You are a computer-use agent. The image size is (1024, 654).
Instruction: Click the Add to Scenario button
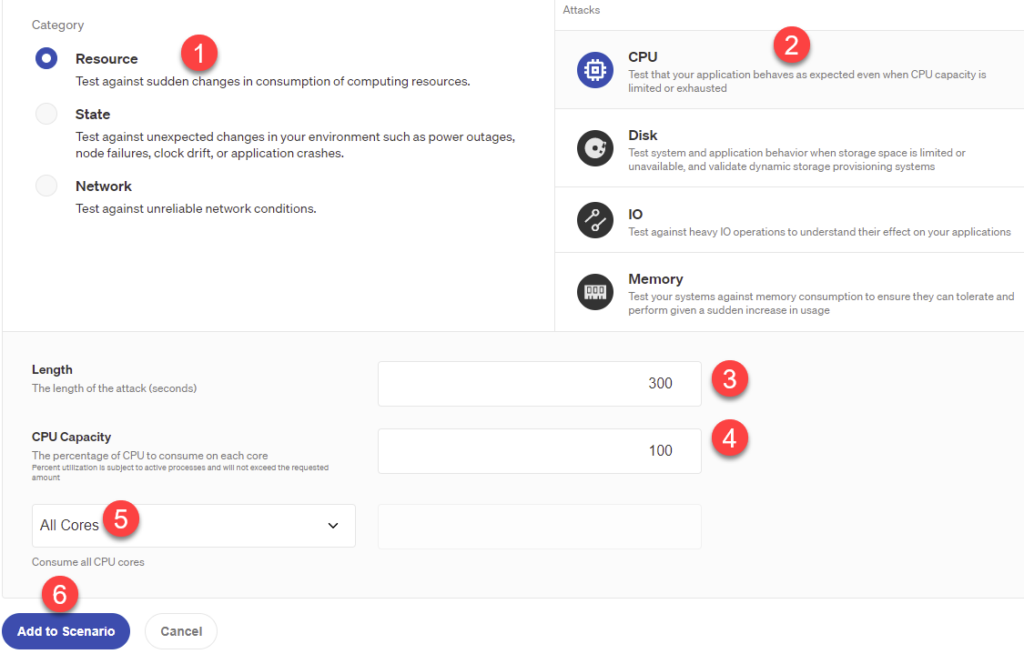coord(66,631)
